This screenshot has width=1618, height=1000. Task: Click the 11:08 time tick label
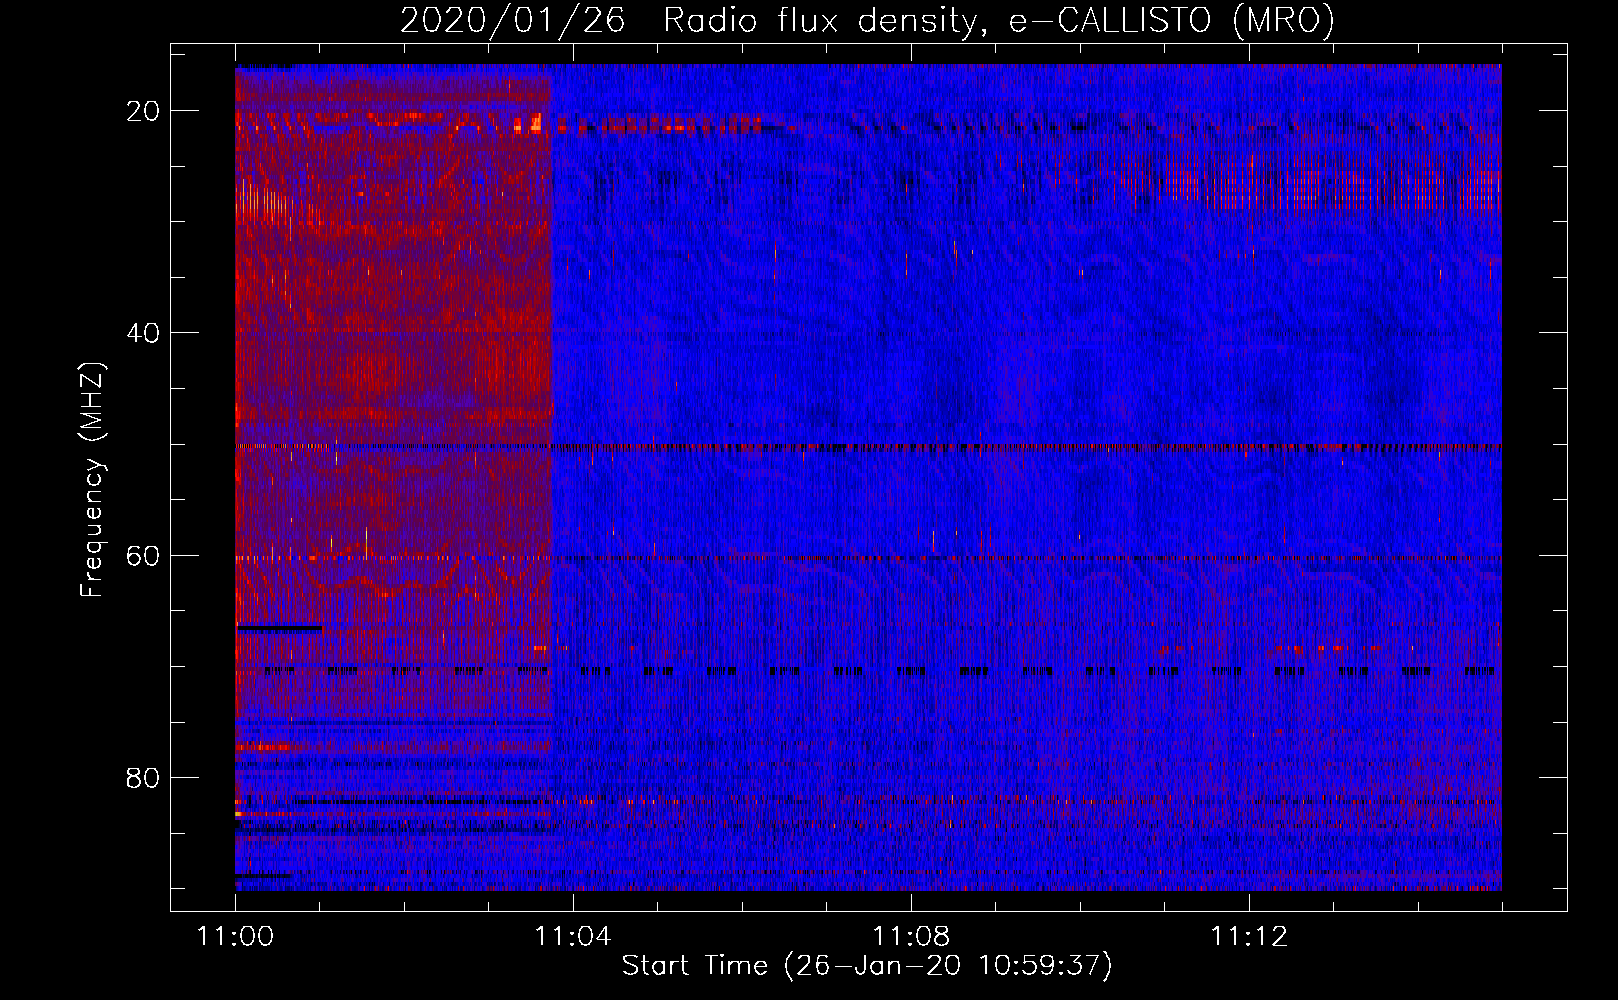911,937
